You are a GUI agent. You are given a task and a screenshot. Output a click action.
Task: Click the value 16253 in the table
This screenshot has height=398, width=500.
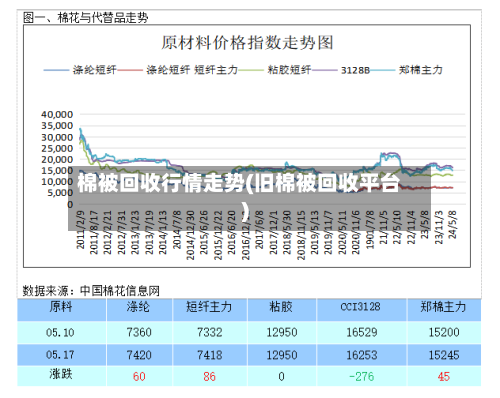362,355
